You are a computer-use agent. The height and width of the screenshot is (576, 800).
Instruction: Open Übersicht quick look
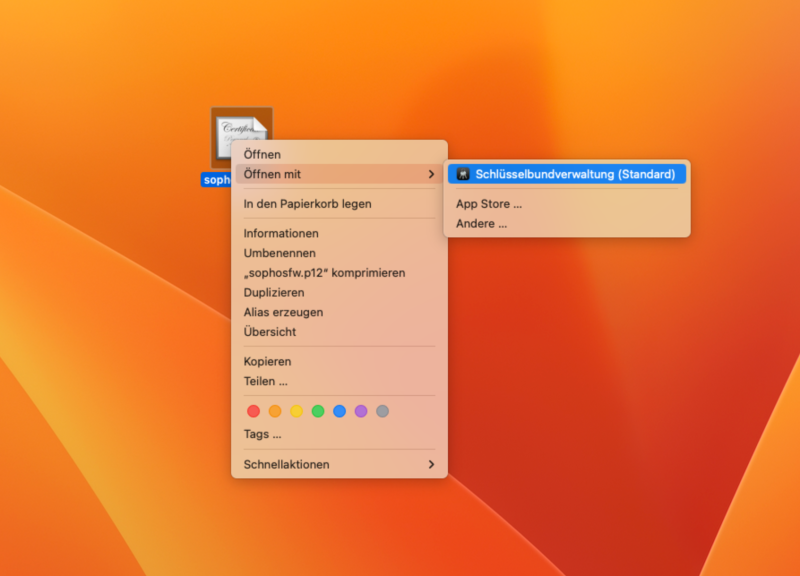click(272, 331)
